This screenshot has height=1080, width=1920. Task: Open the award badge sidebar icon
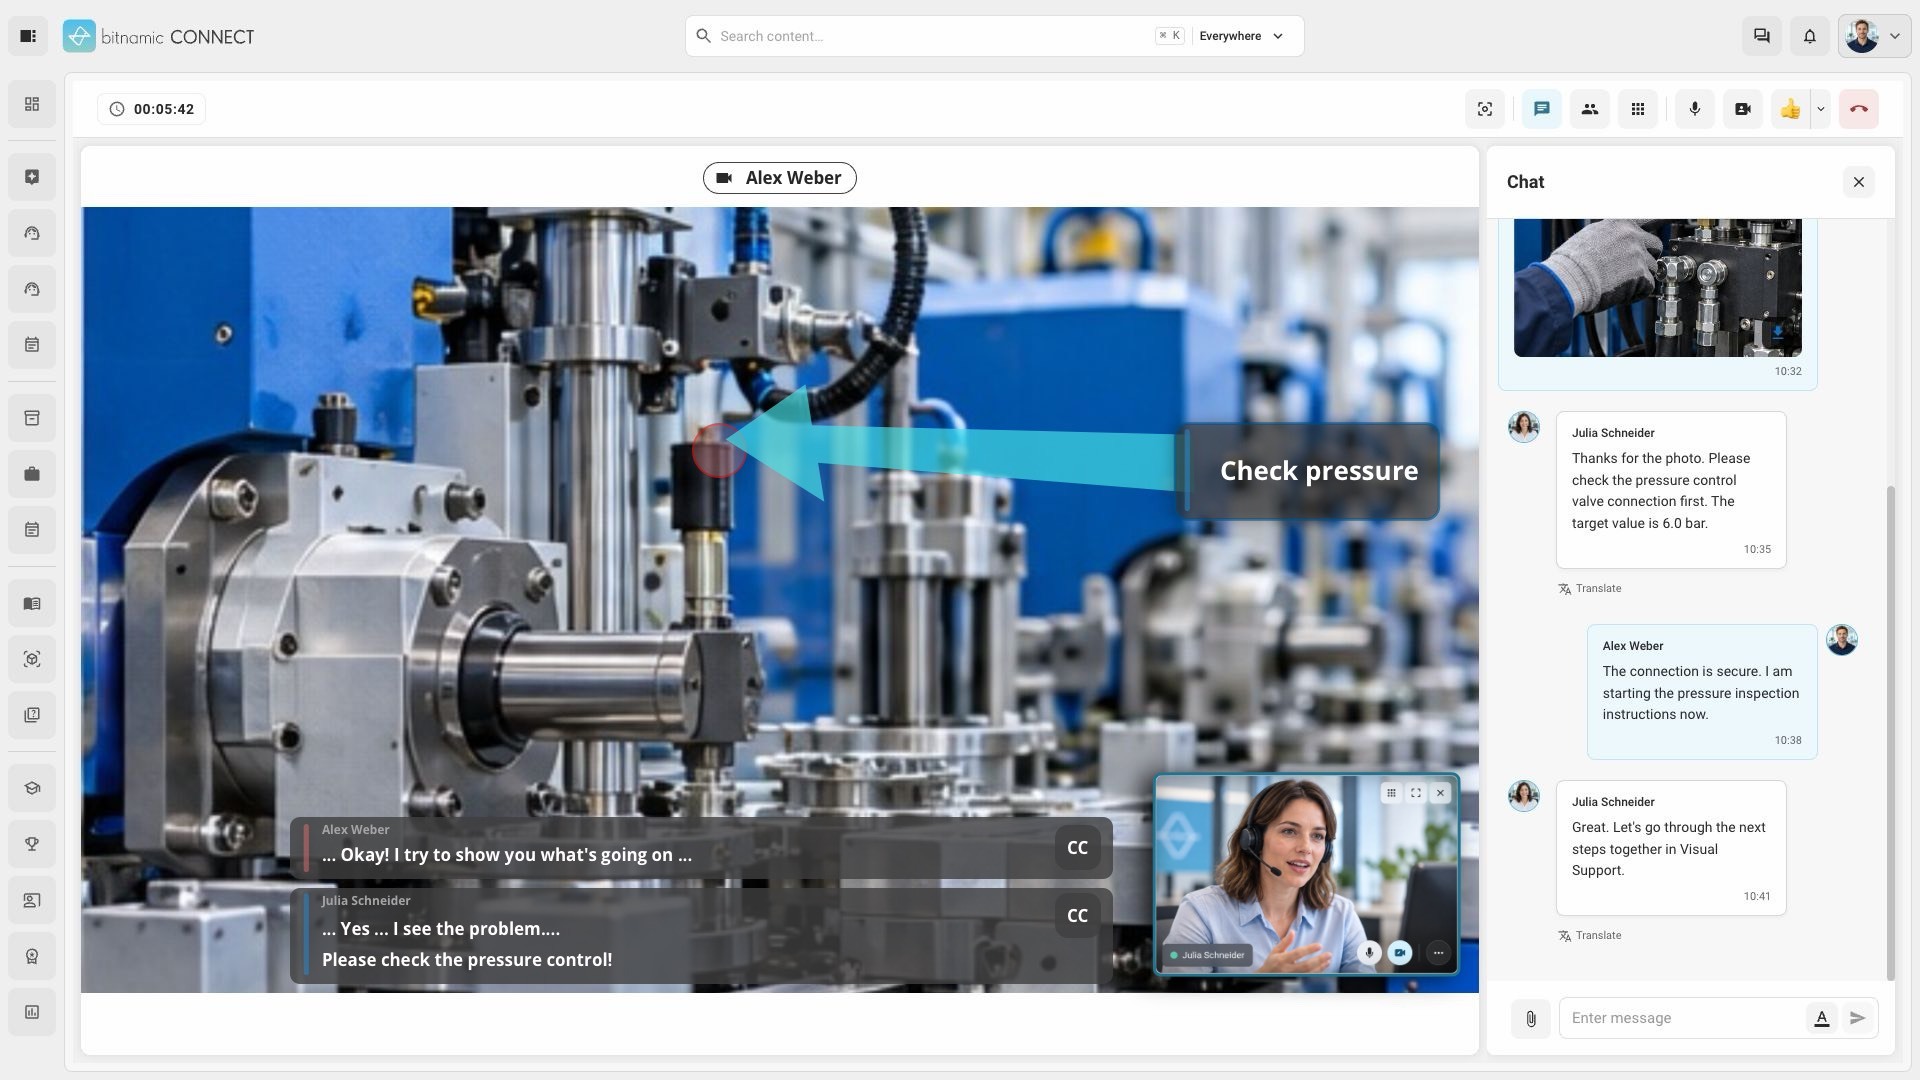pyautogui.click(x=32, y=956)
